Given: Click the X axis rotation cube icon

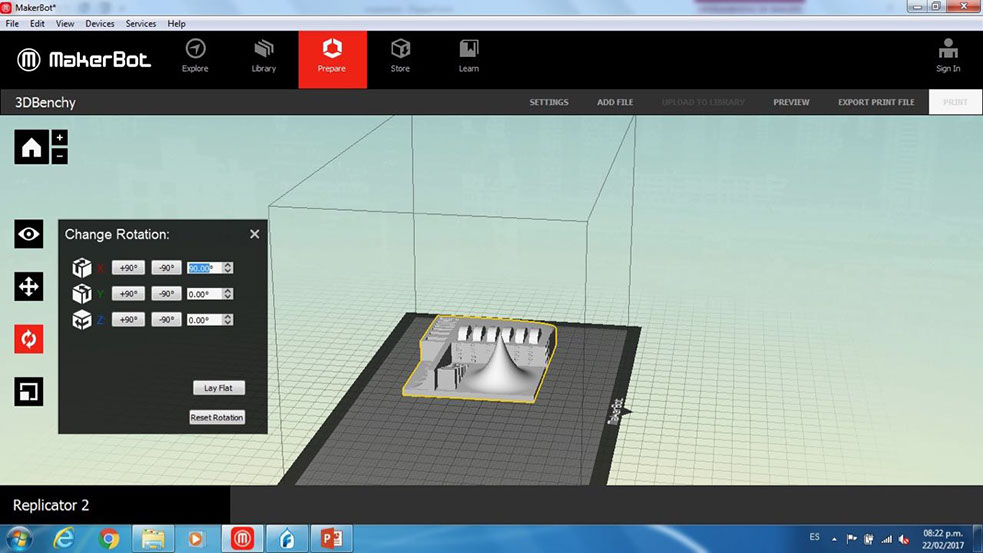Looking at the screenshot, I should click(81, 268).
